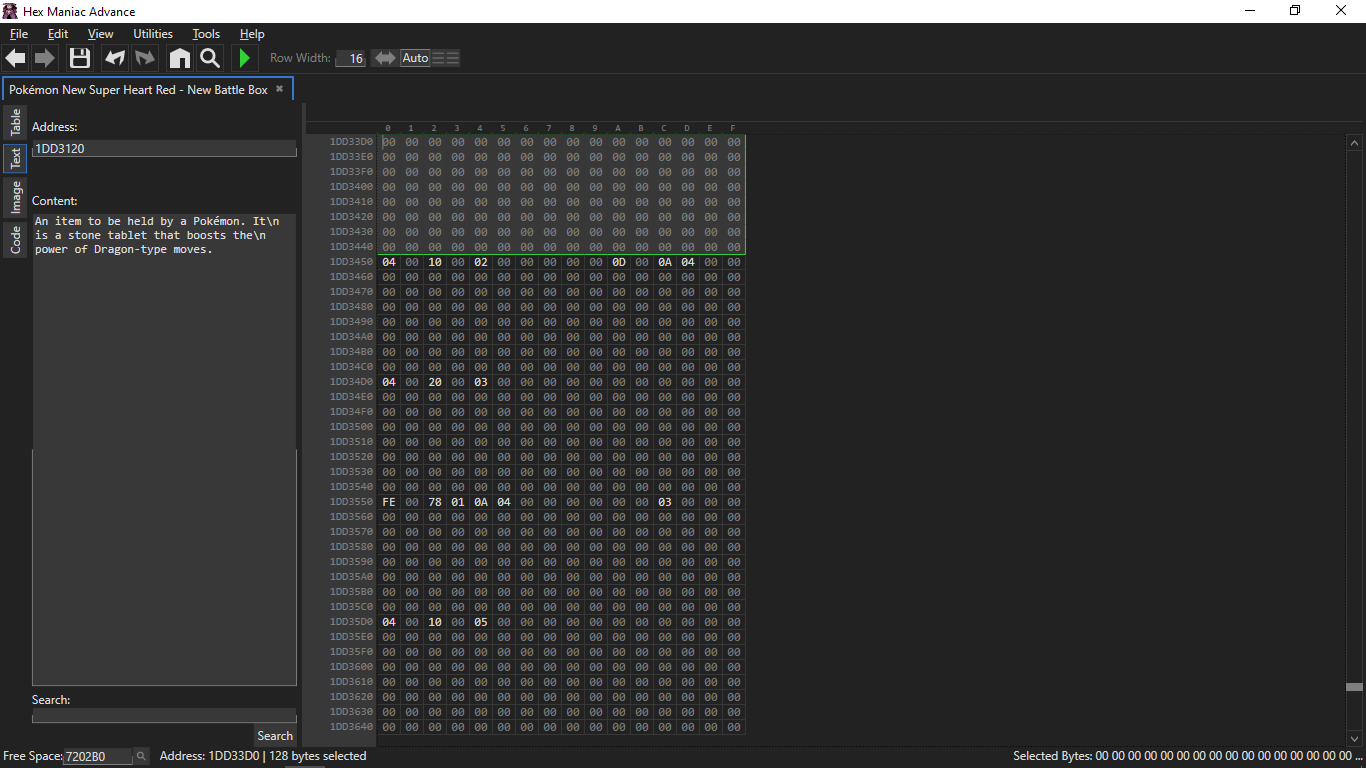Switch to the Table side tab

(15, 123)
